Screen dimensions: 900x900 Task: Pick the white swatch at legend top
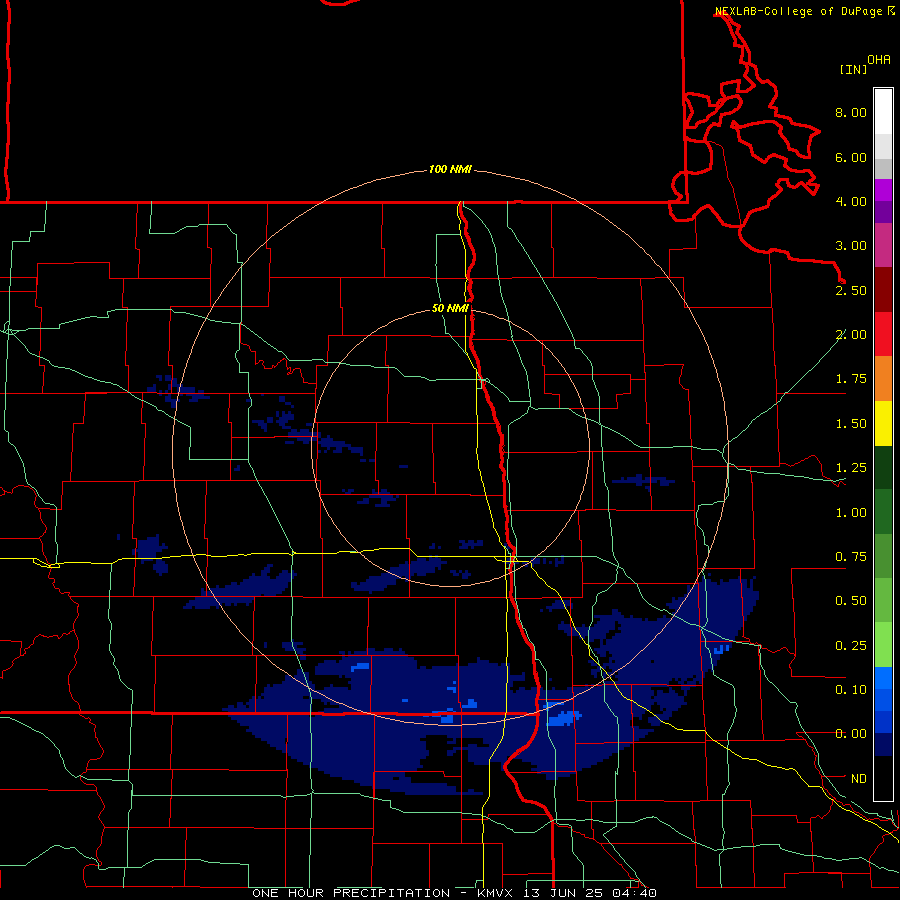tap(883, 112)
